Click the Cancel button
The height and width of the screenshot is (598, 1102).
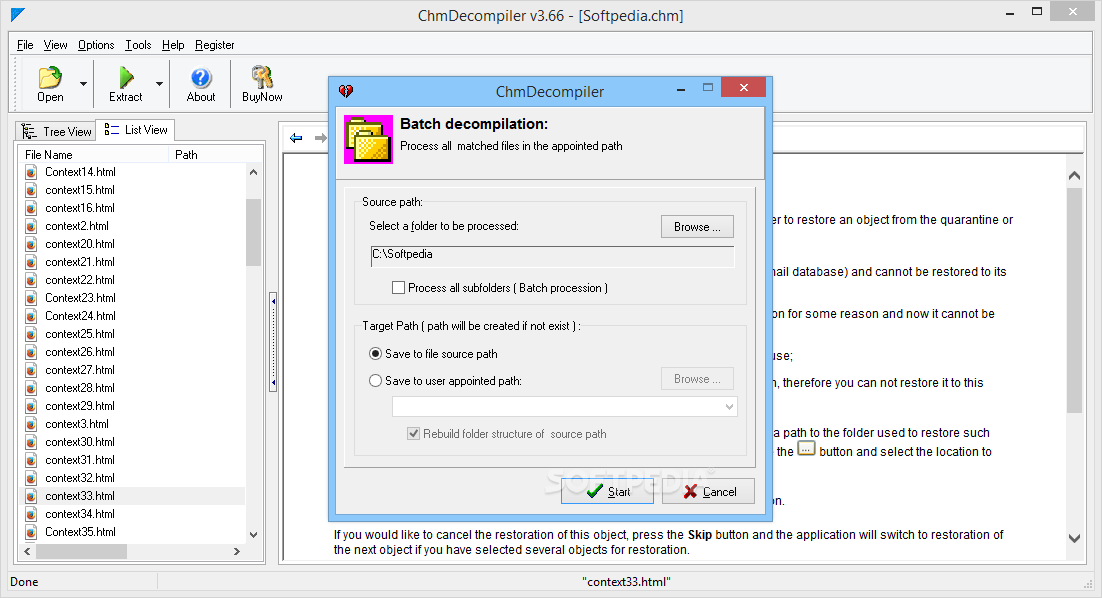708,491
